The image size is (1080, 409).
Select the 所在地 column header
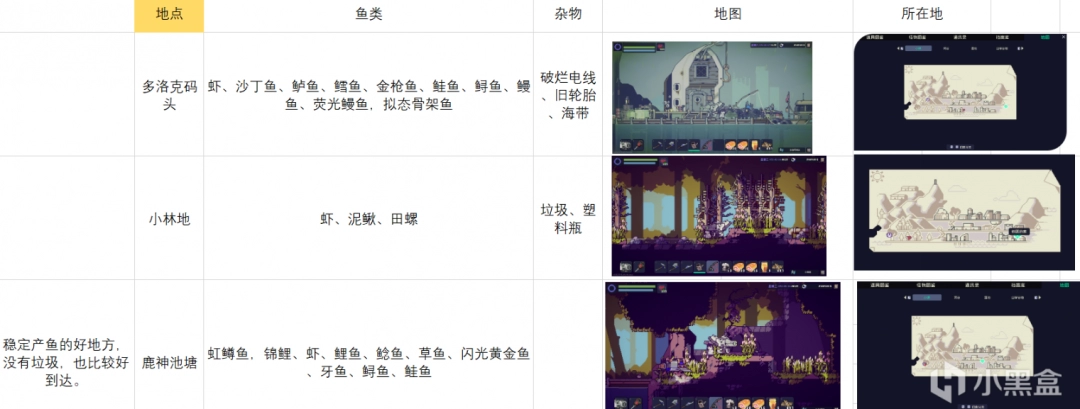click(x=922, y=15)
